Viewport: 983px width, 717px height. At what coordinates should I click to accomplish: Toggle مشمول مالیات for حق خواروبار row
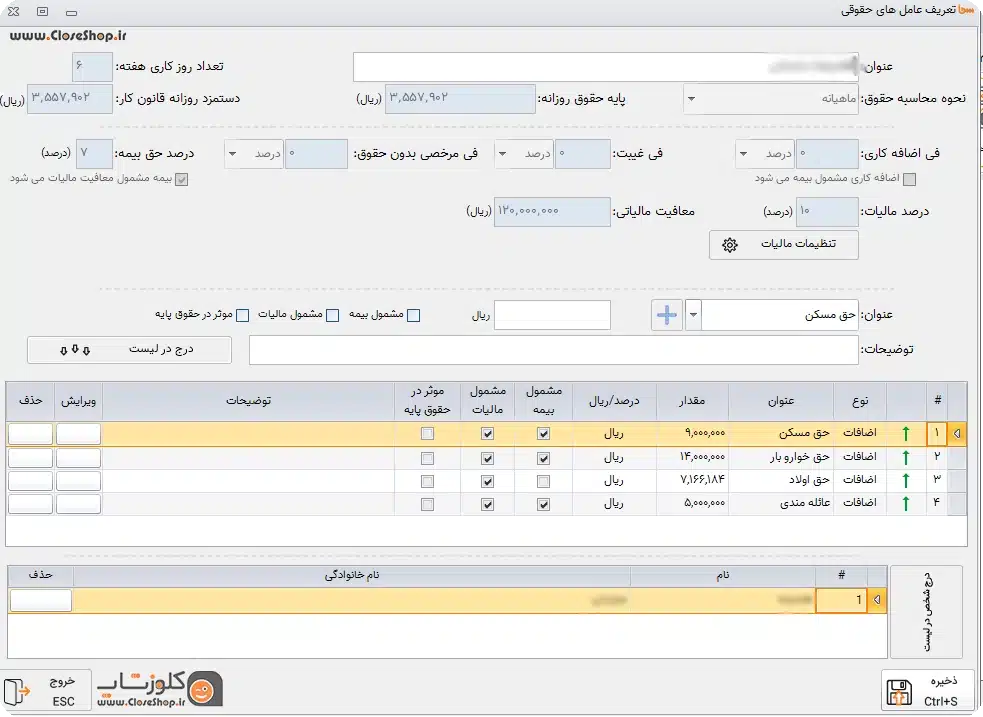tap(487, 459)
